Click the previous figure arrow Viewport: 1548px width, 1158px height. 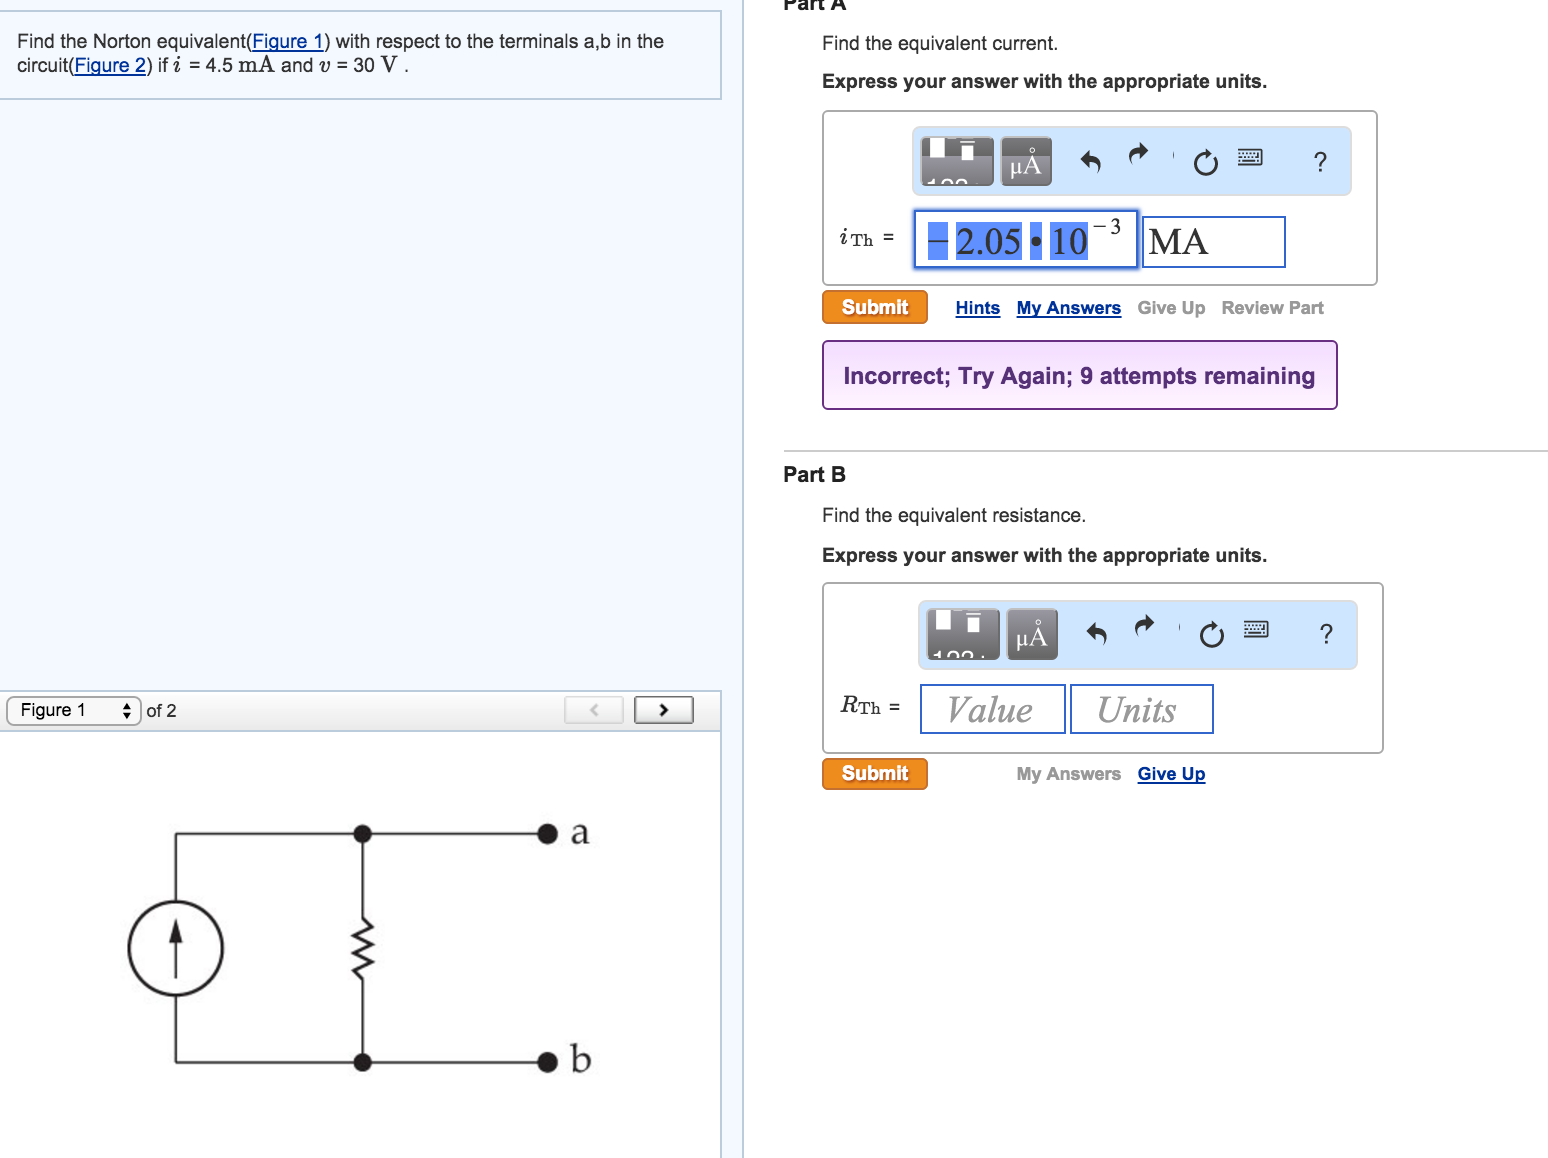coord(594,709)
